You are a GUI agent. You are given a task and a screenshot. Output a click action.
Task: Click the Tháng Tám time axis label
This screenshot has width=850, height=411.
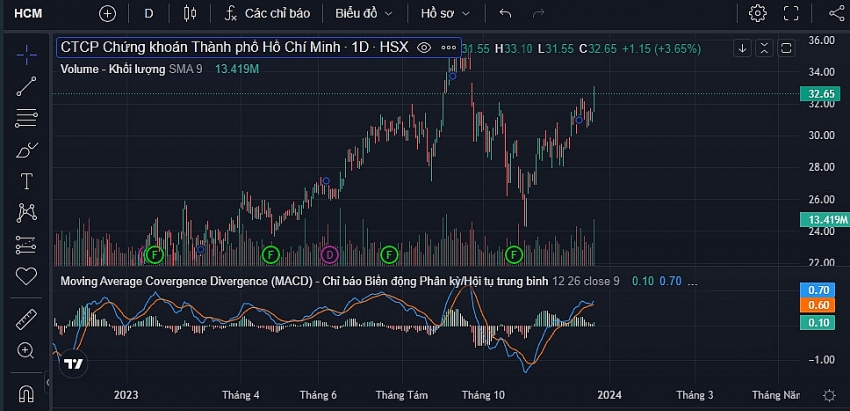402,395
